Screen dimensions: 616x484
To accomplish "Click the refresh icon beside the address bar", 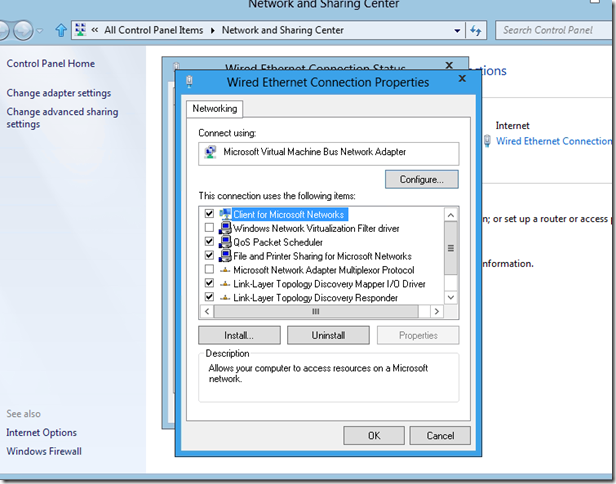I will (476, 30).
